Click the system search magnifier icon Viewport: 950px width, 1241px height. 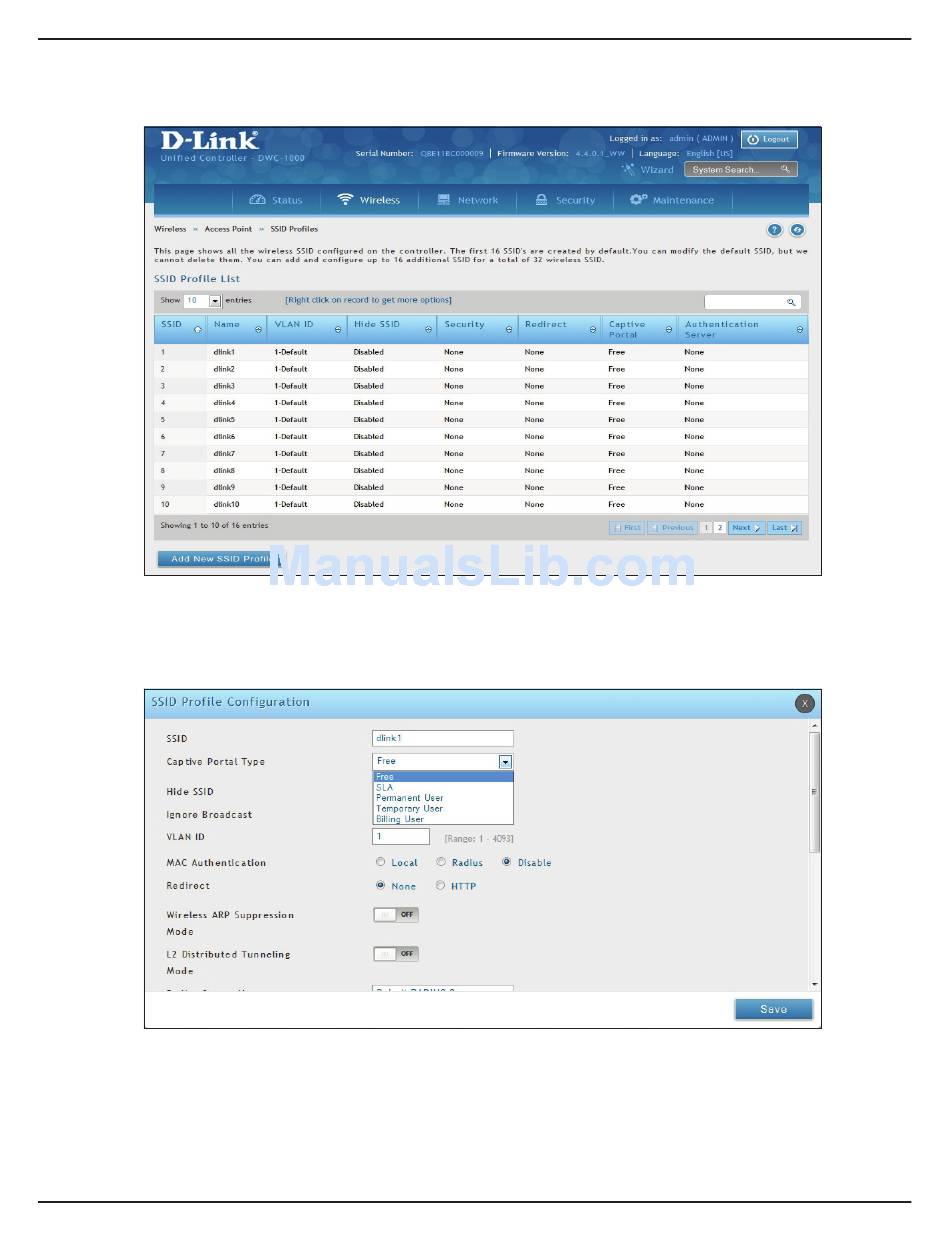click(x=786, y=170)
